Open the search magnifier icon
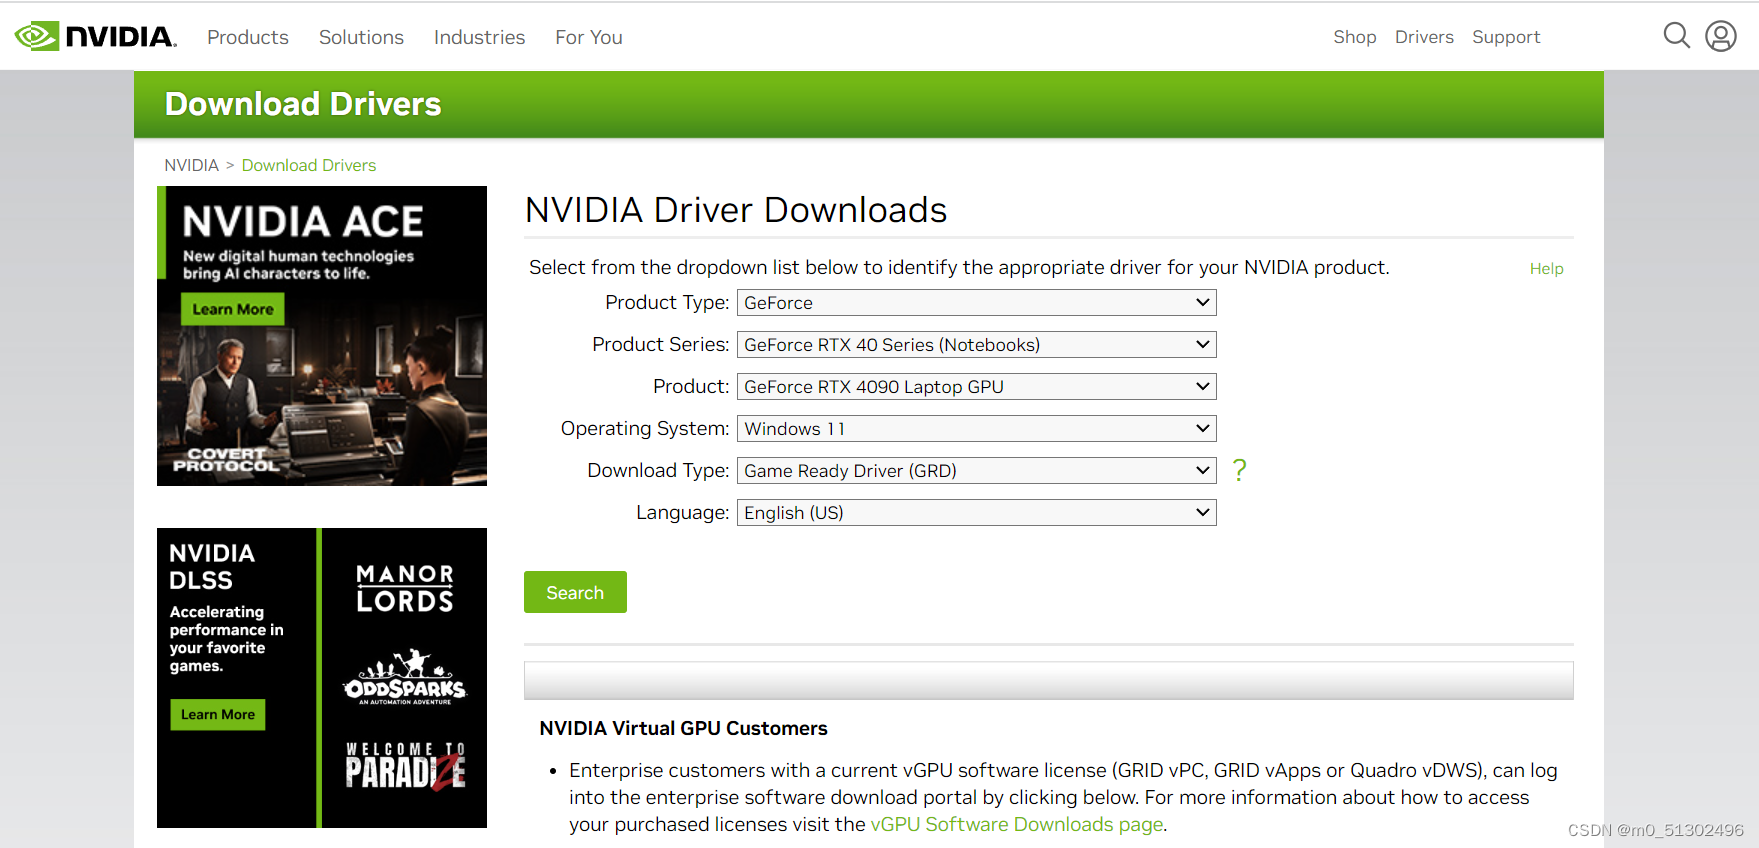This screenshot has width=1759, height=848. pyautogui.click(x=1677, y=36)
